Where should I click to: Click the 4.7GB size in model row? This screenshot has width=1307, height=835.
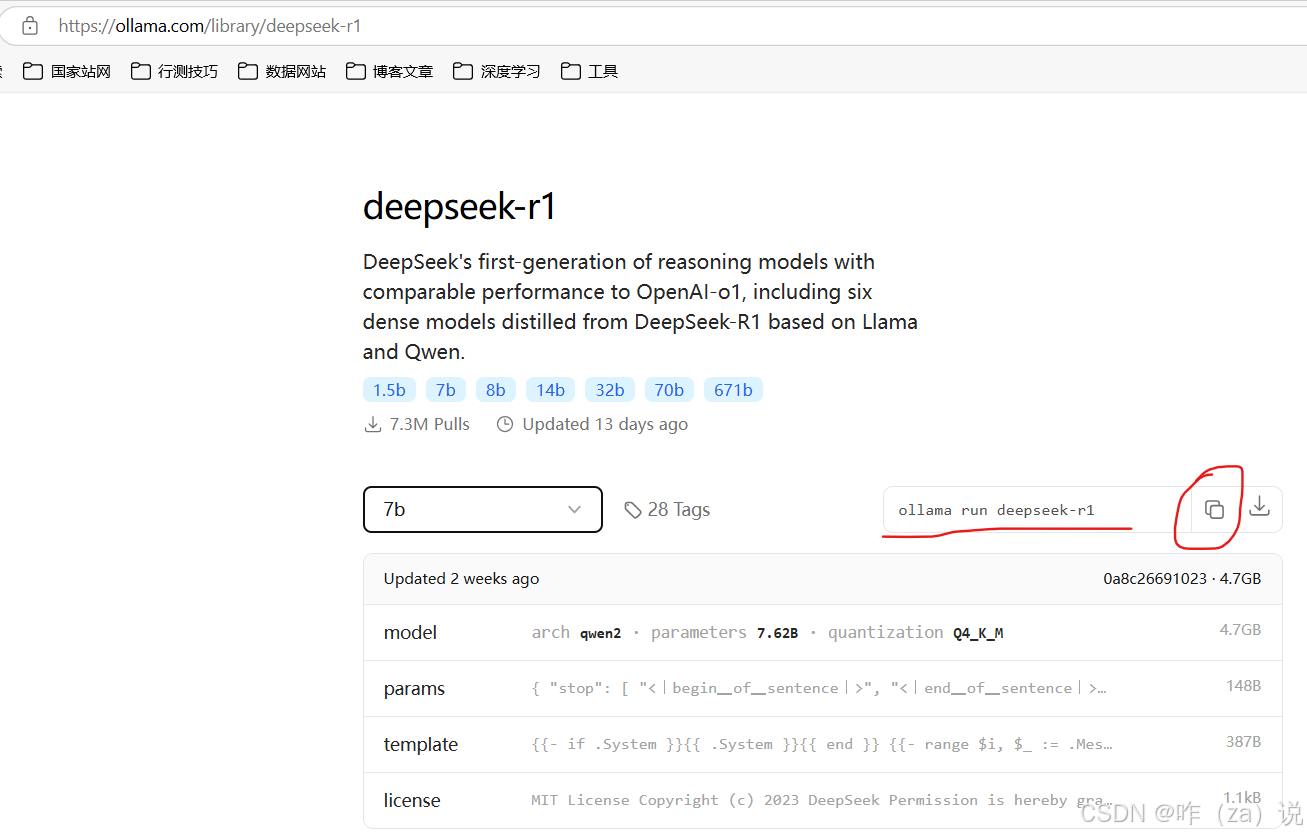(x=1240, y=630)
